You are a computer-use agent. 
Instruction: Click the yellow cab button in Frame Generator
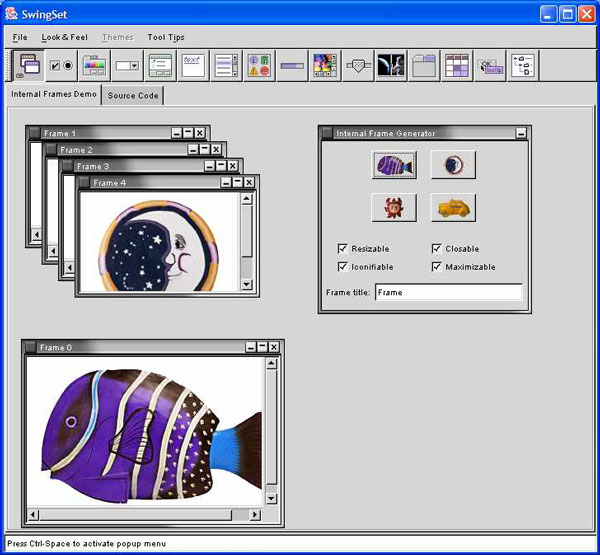point(453,207)
